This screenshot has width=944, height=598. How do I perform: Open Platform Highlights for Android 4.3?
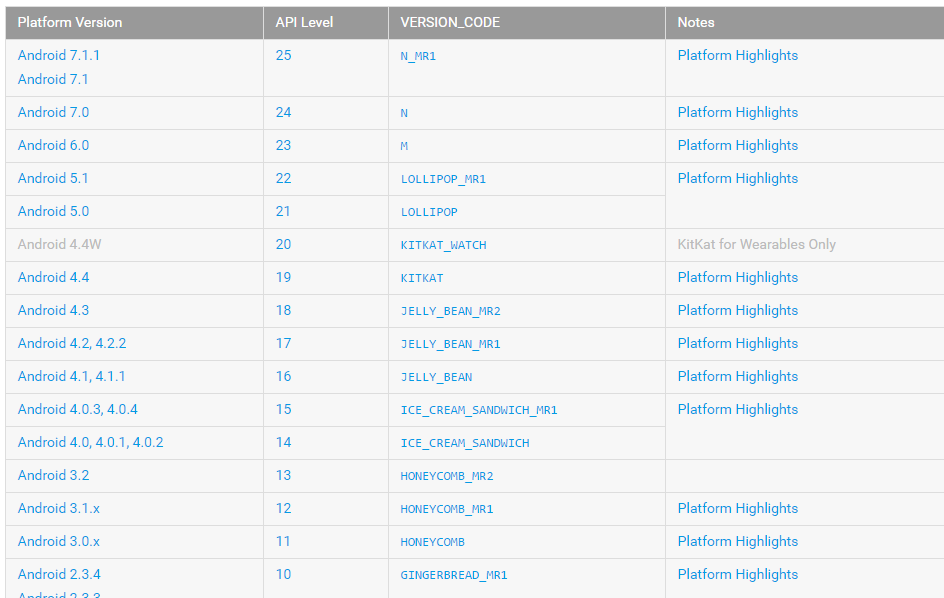(738, 311)
